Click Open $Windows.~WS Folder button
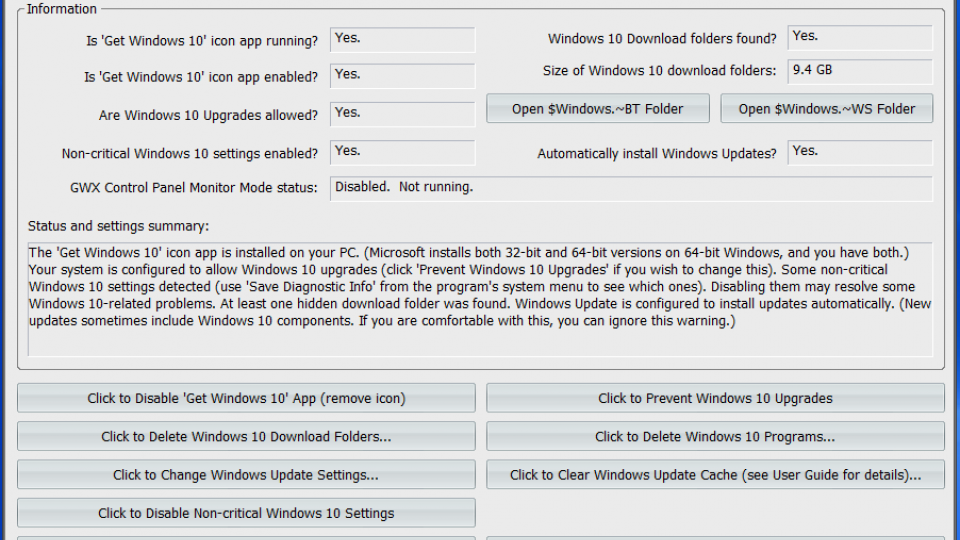The height and width of the screenshot is (540, 960). [827, 108]
